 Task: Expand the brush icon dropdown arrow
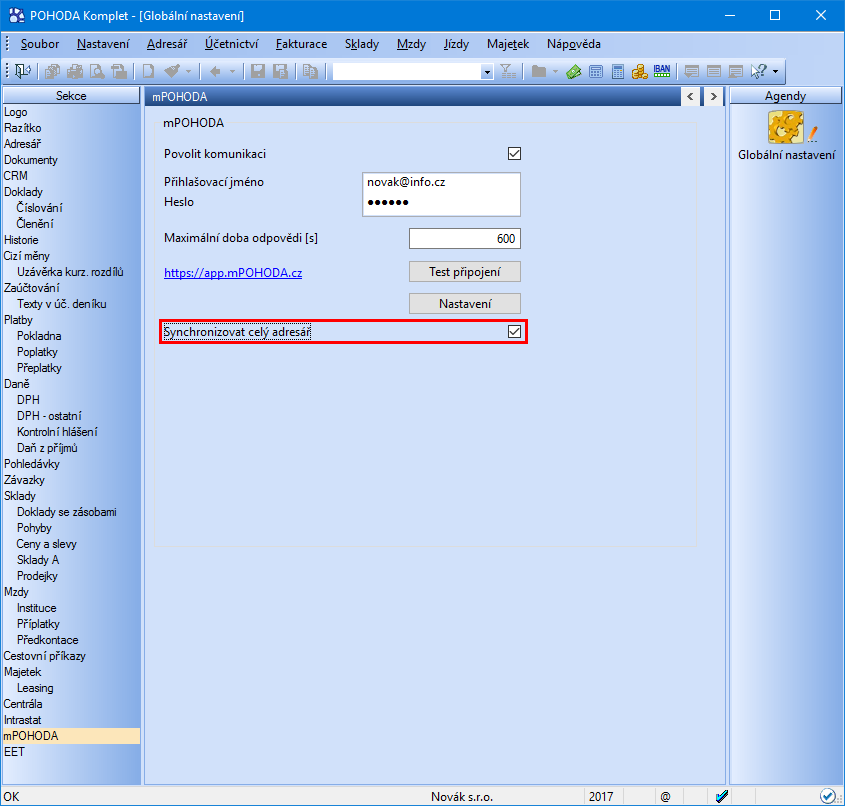188,71
